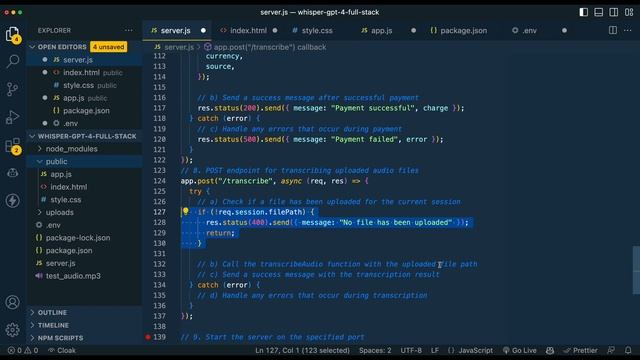Switch to the index.html editor tab
Image resolution: width=640 pixels, height=360 pixels.
click(248, 31)
